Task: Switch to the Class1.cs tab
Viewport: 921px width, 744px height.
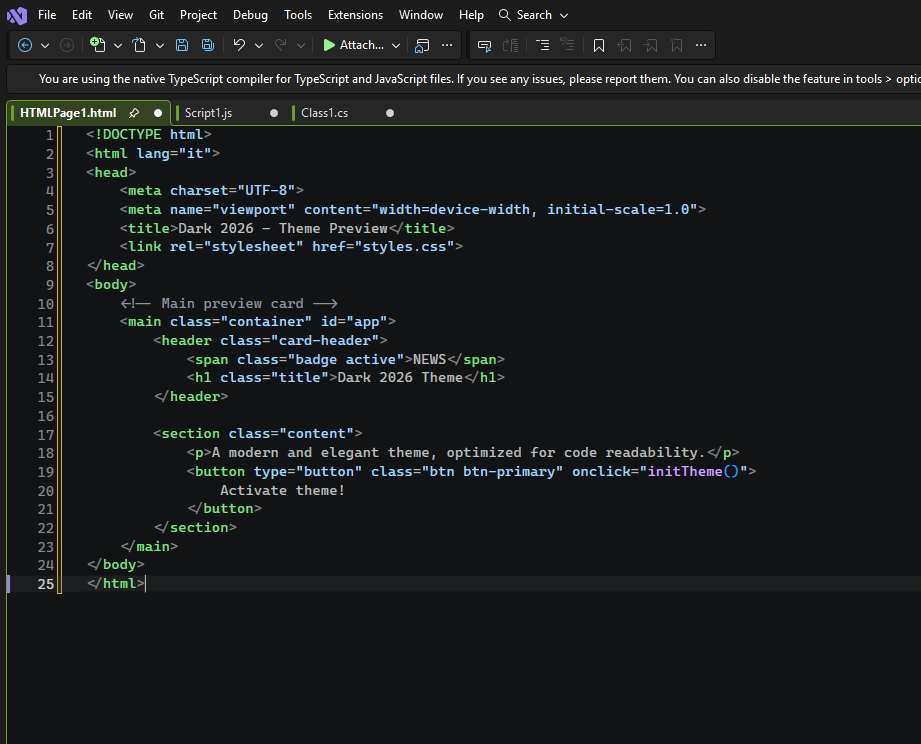Action: [324, 113]
